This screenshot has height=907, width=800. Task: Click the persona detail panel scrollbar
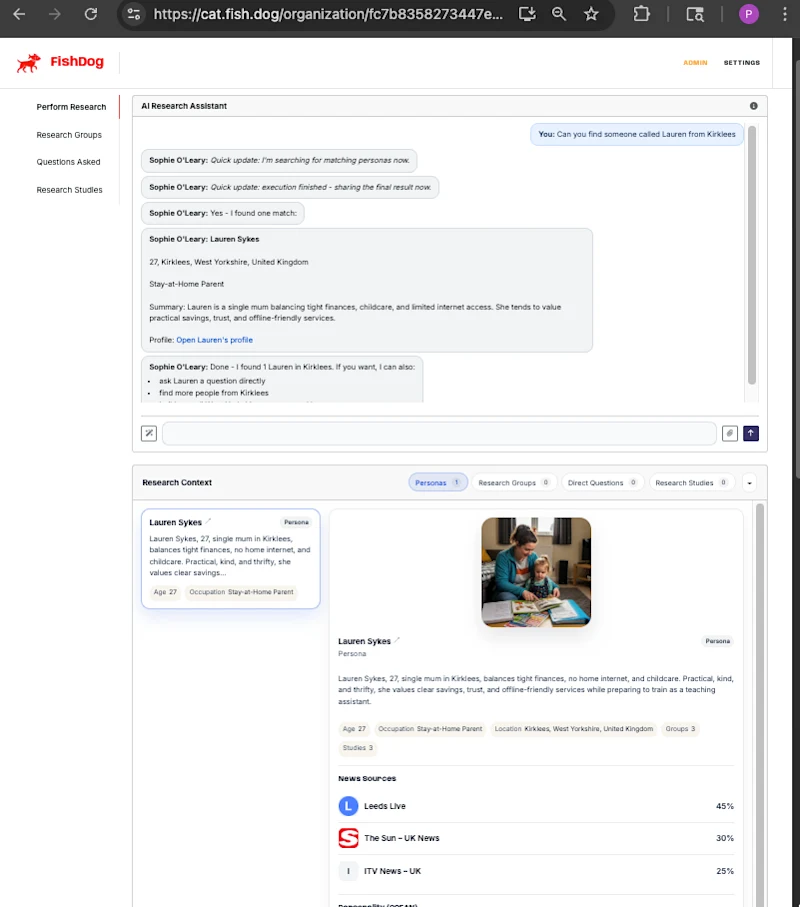pos(760,705)
